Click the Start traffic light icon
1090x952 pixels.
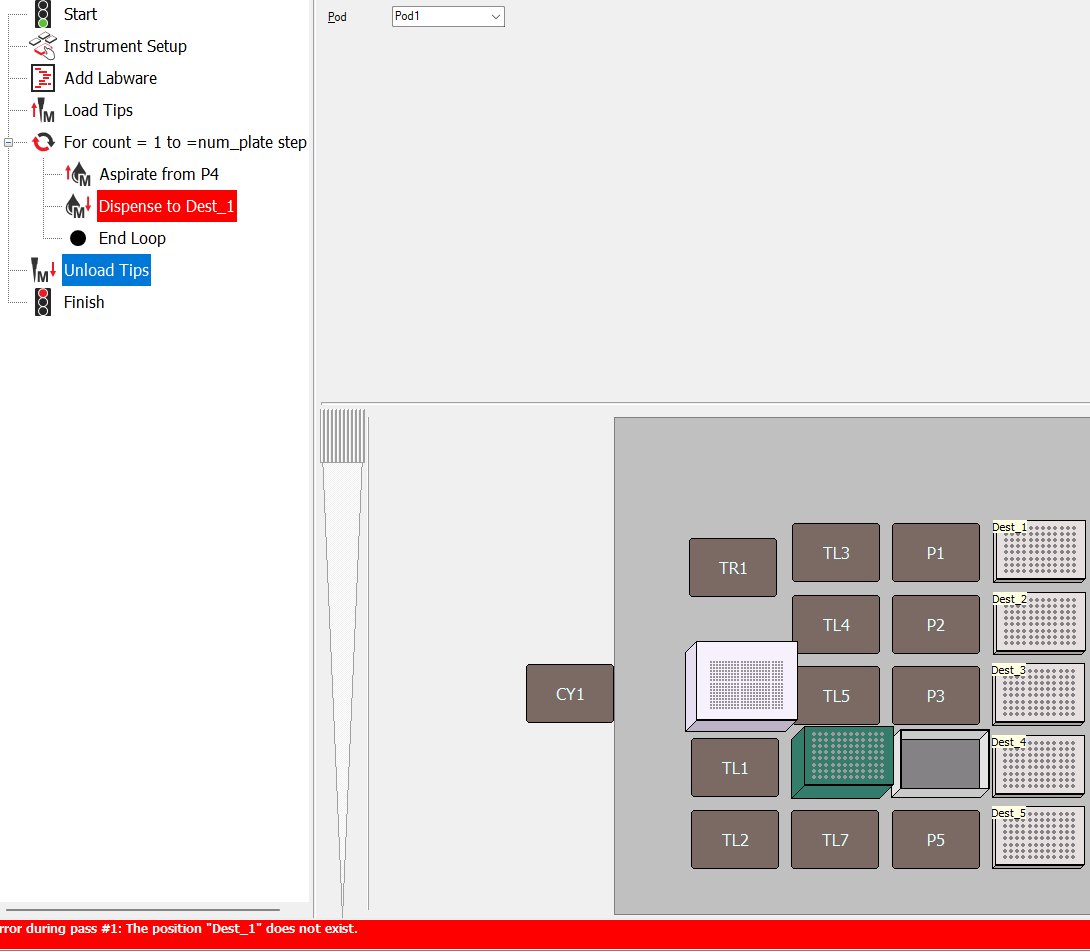pyautogui.click(x=42, y=14)
